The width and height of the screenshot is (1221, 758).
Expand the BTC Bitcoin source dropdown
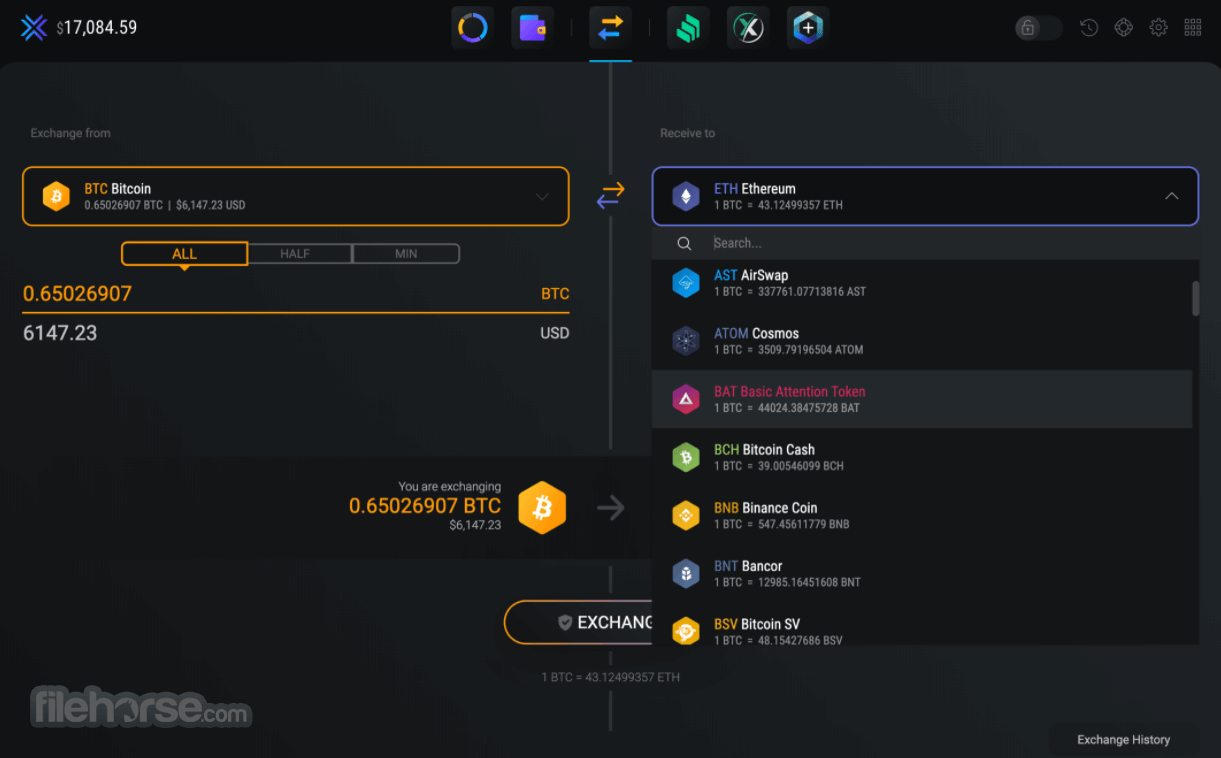296,196
